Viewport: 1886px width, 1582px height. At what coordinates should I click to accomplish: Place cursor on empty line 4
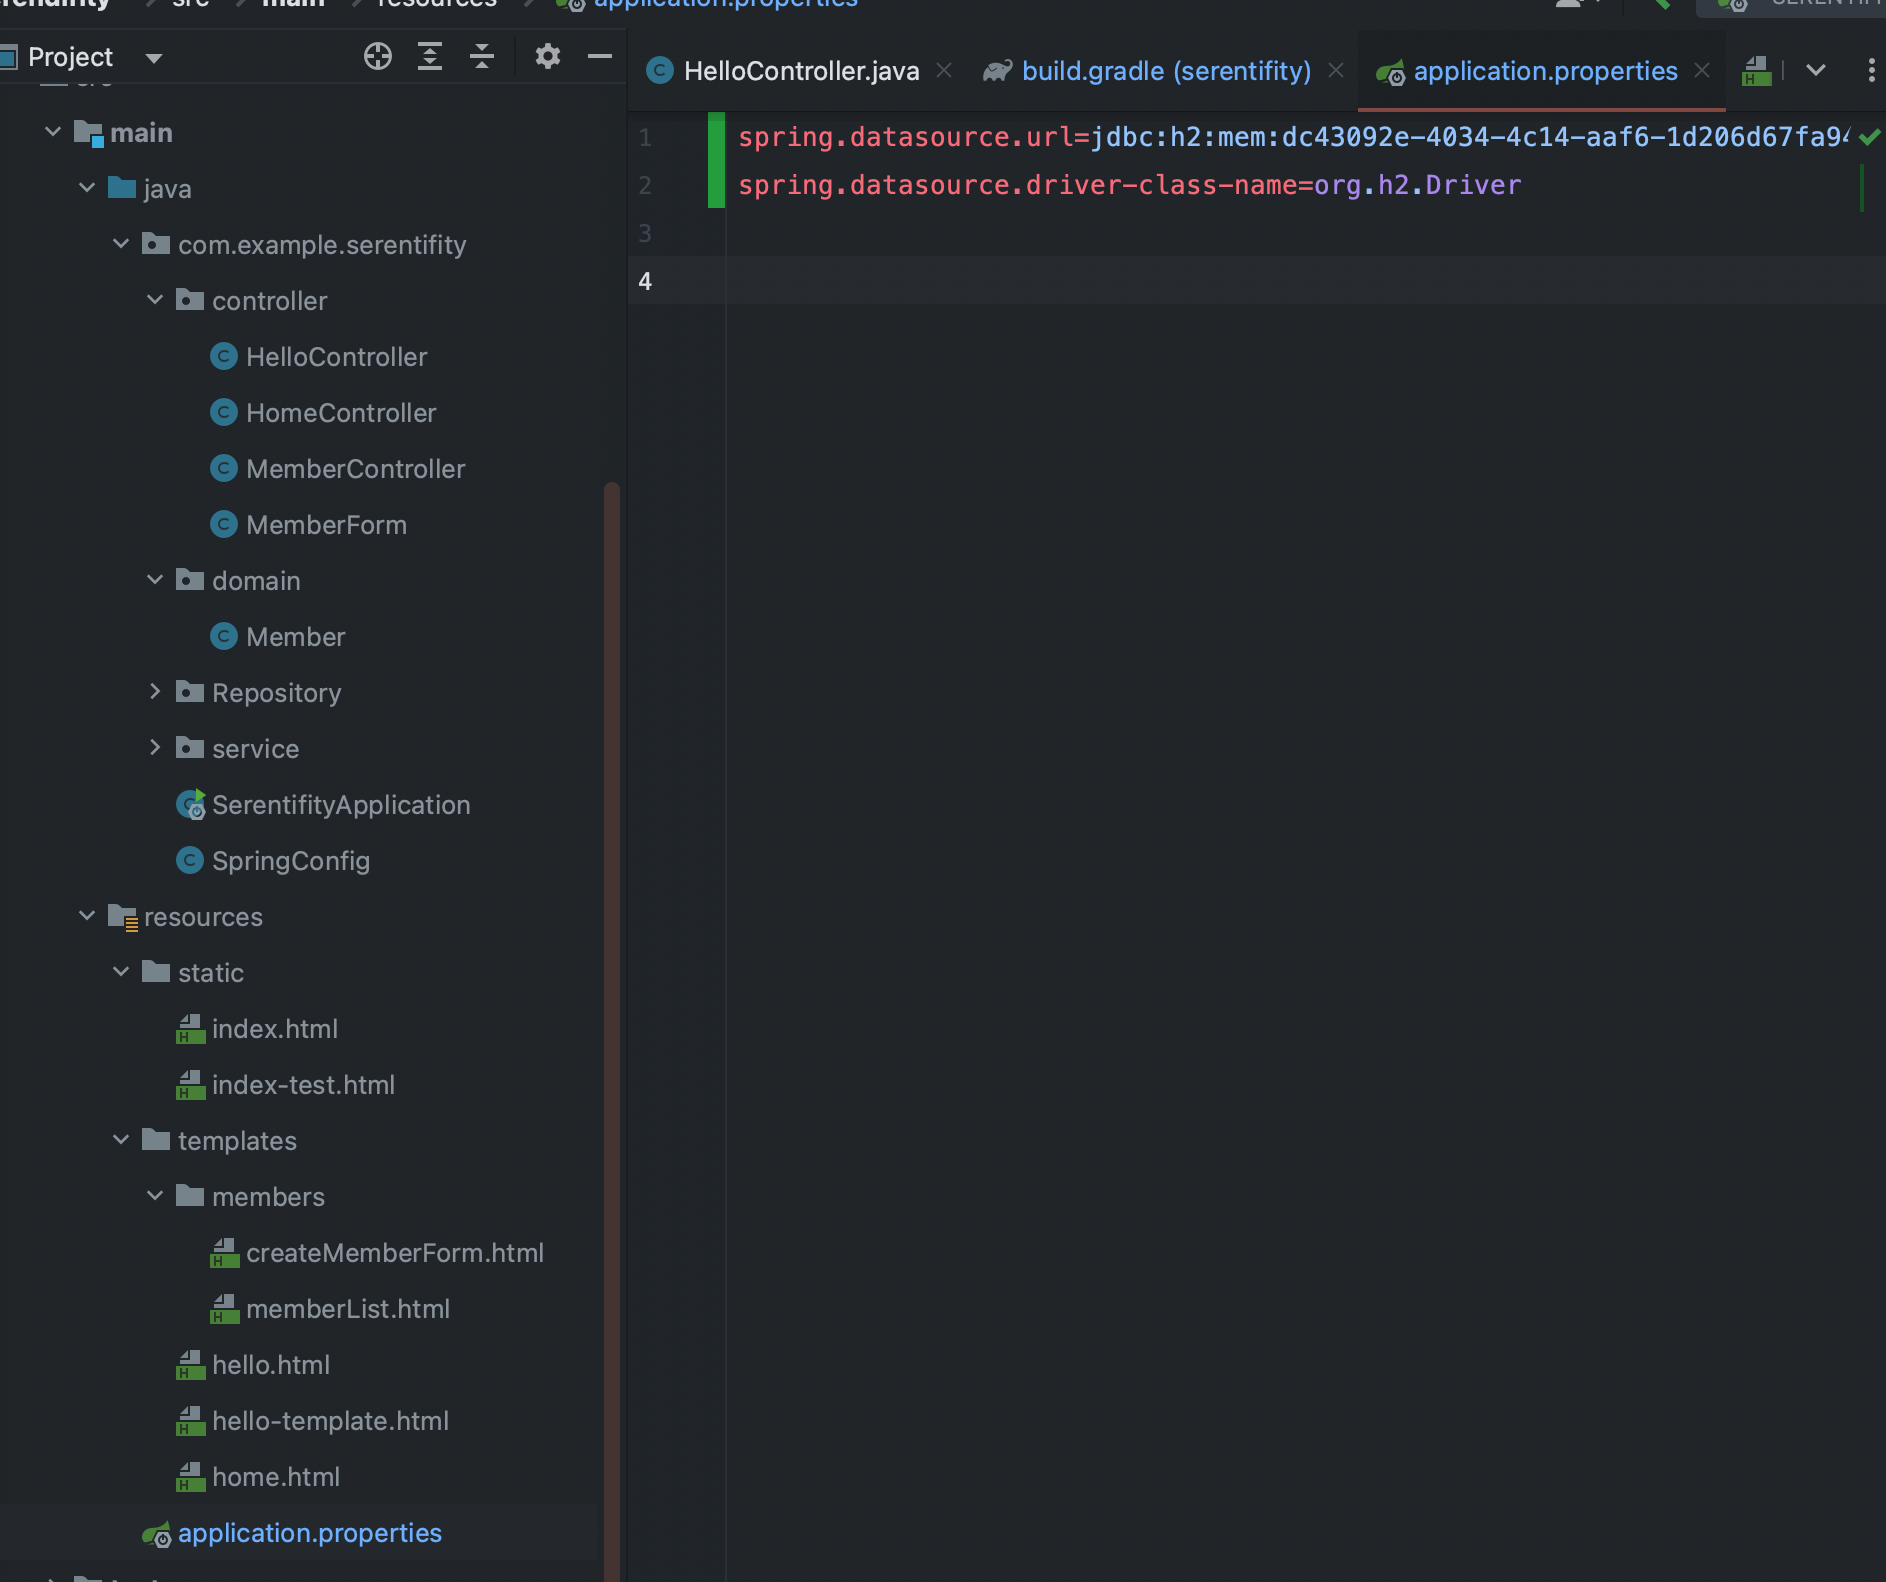[x=1305, y=280]
